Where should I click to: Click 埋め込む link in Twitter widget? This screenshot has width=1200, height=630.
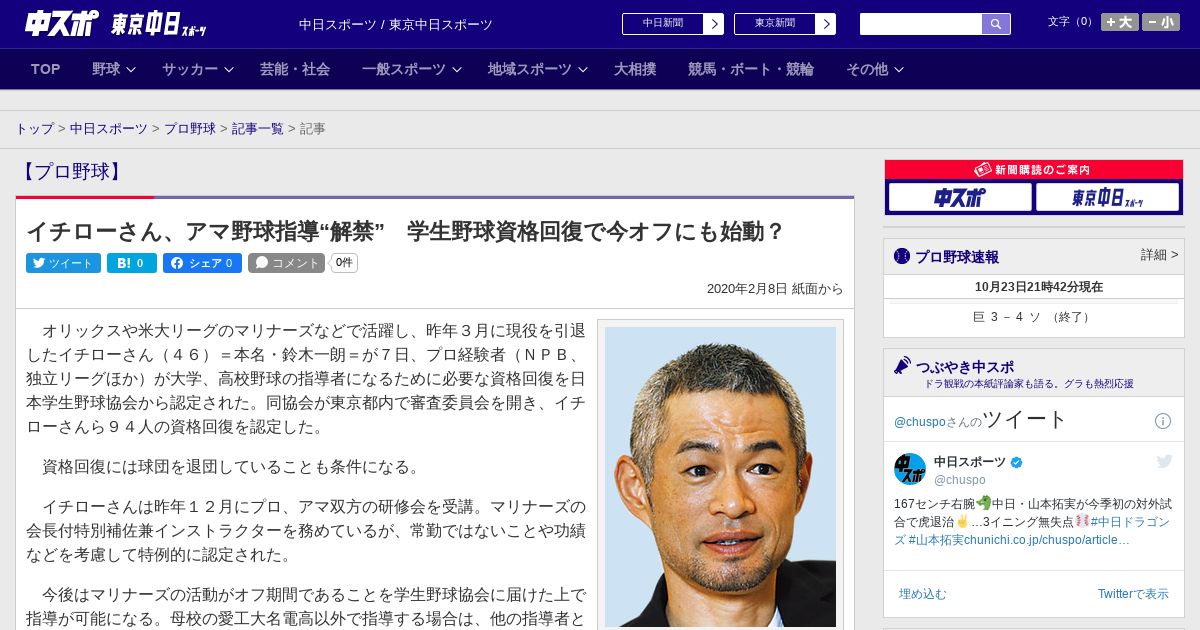[x=922, y=594]
